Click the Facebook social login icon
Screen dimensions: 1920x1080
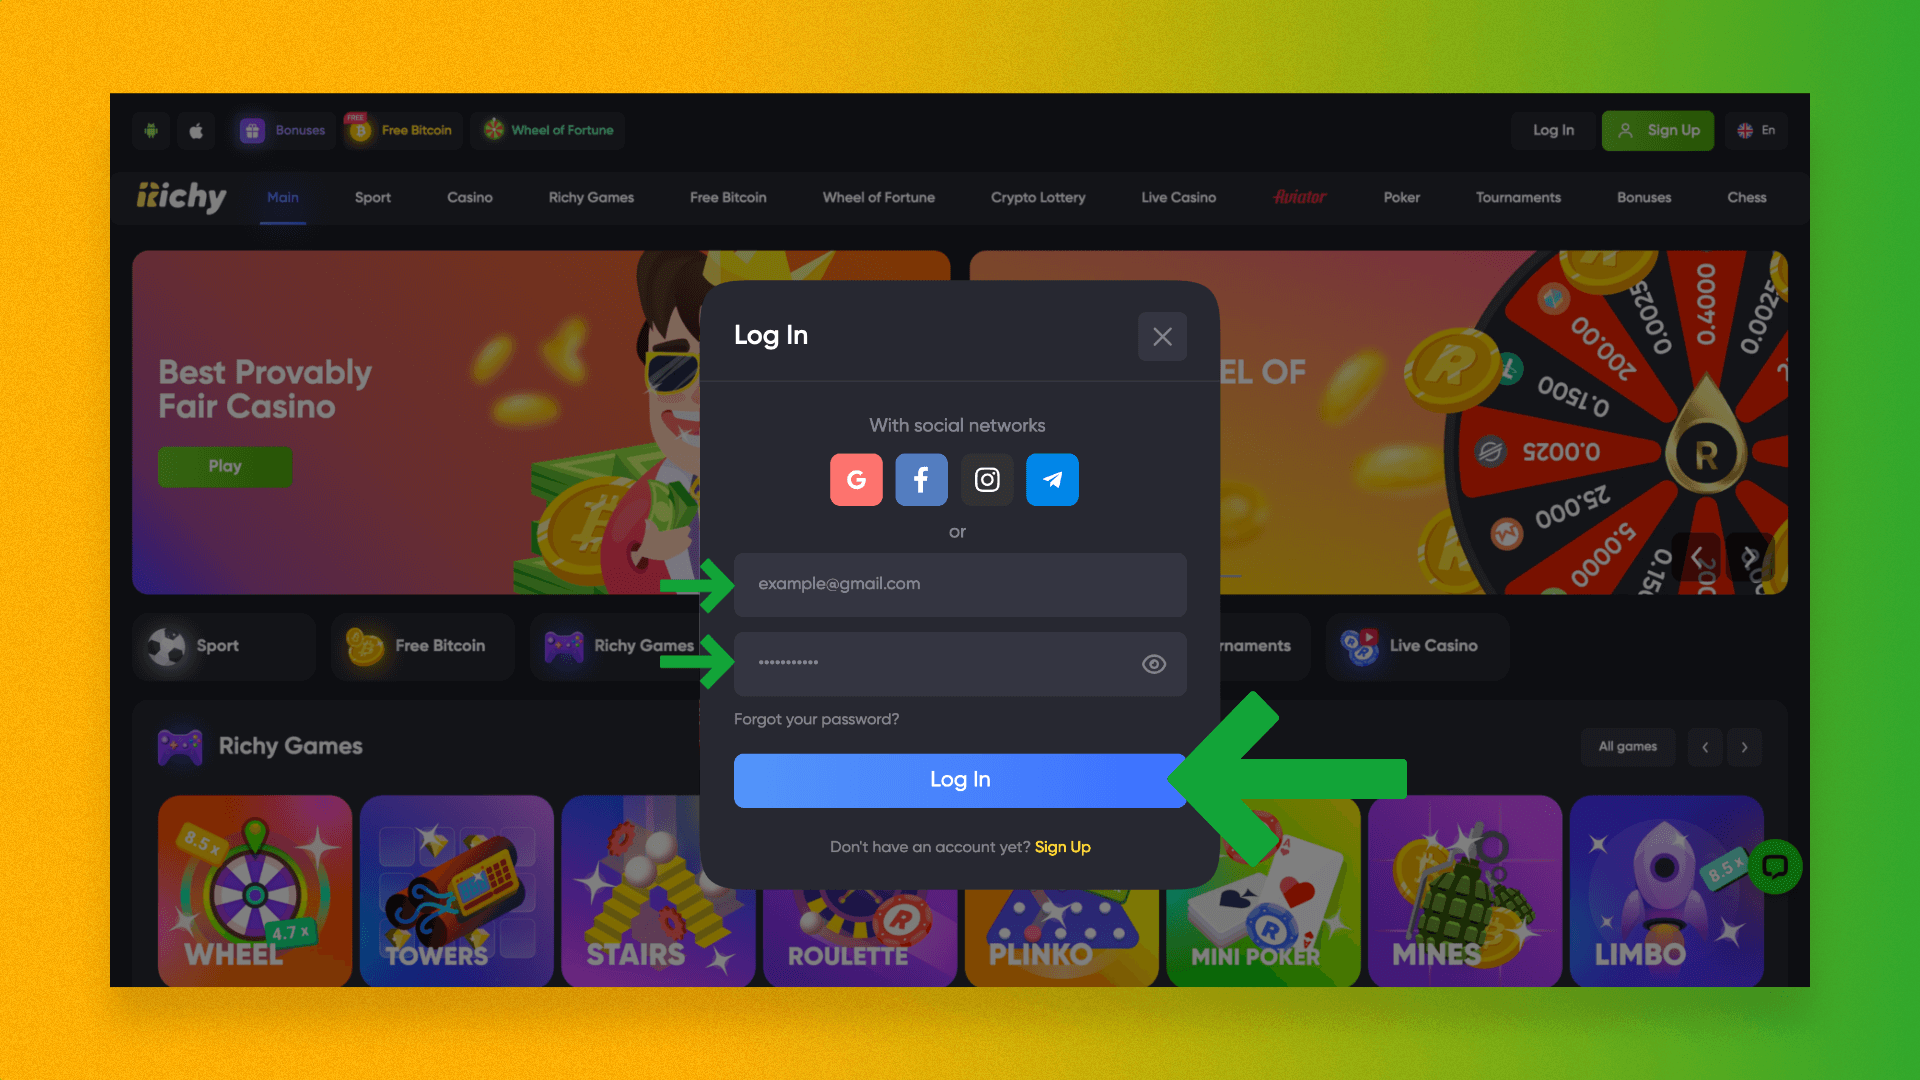tap(919, 479)
